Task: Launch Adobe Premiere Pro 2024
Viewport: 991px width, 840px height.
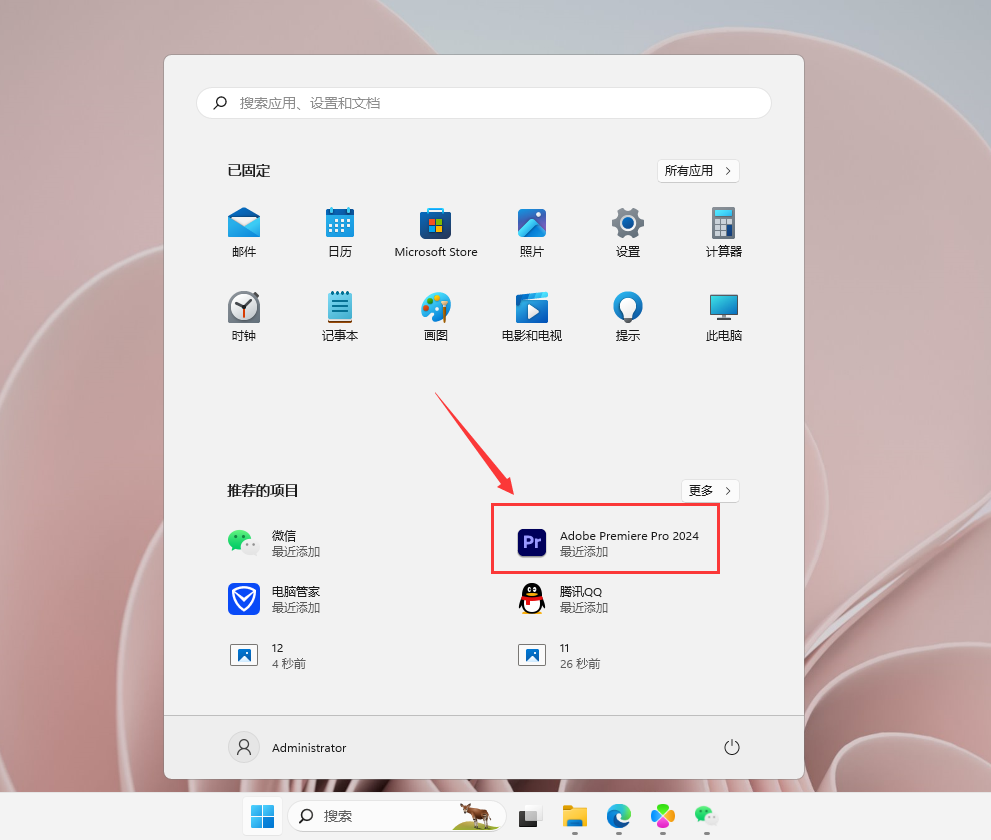Action: (608, 543)
